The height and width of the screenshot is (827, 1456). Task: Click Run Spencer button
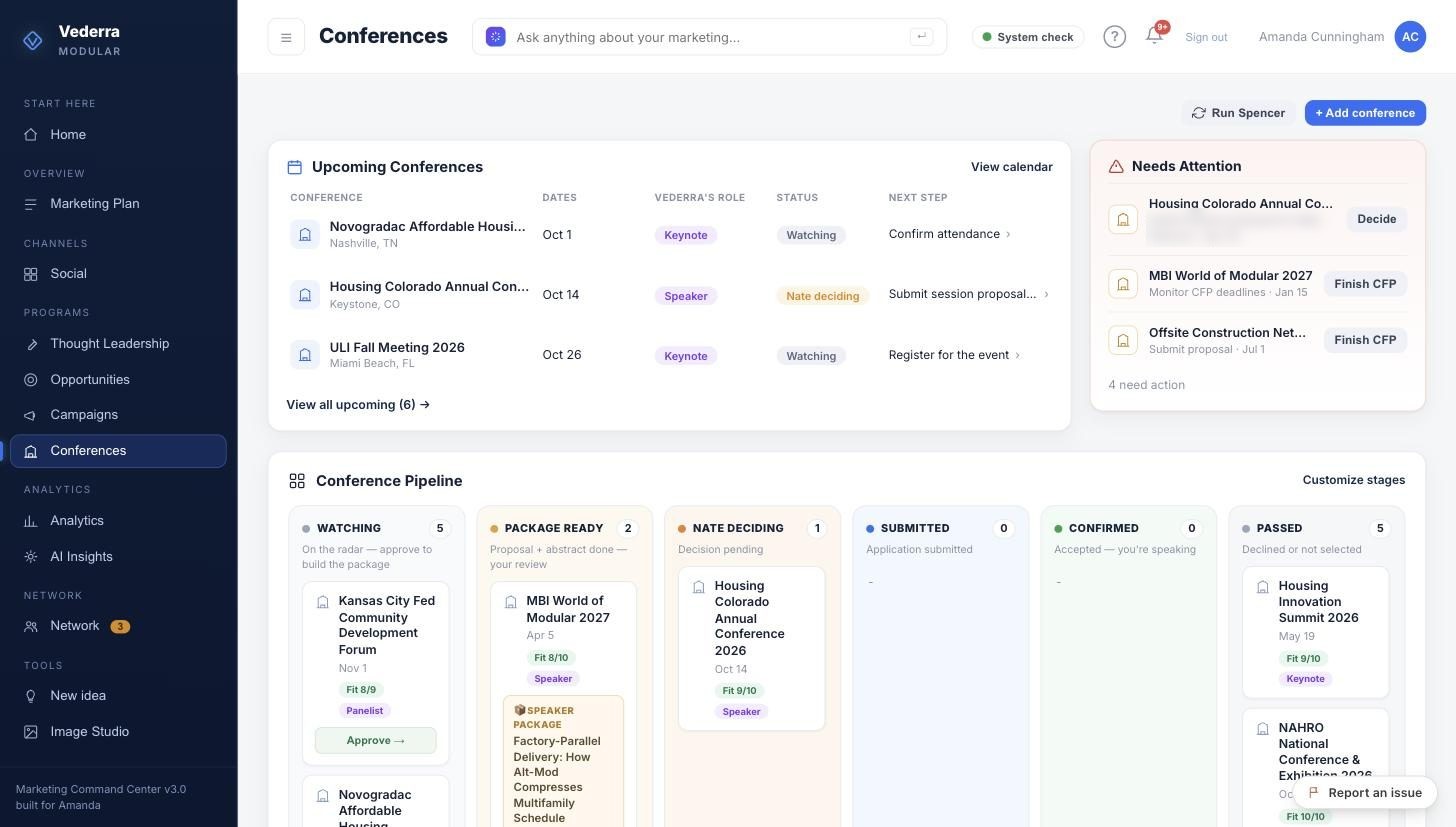coord(1238,113)
